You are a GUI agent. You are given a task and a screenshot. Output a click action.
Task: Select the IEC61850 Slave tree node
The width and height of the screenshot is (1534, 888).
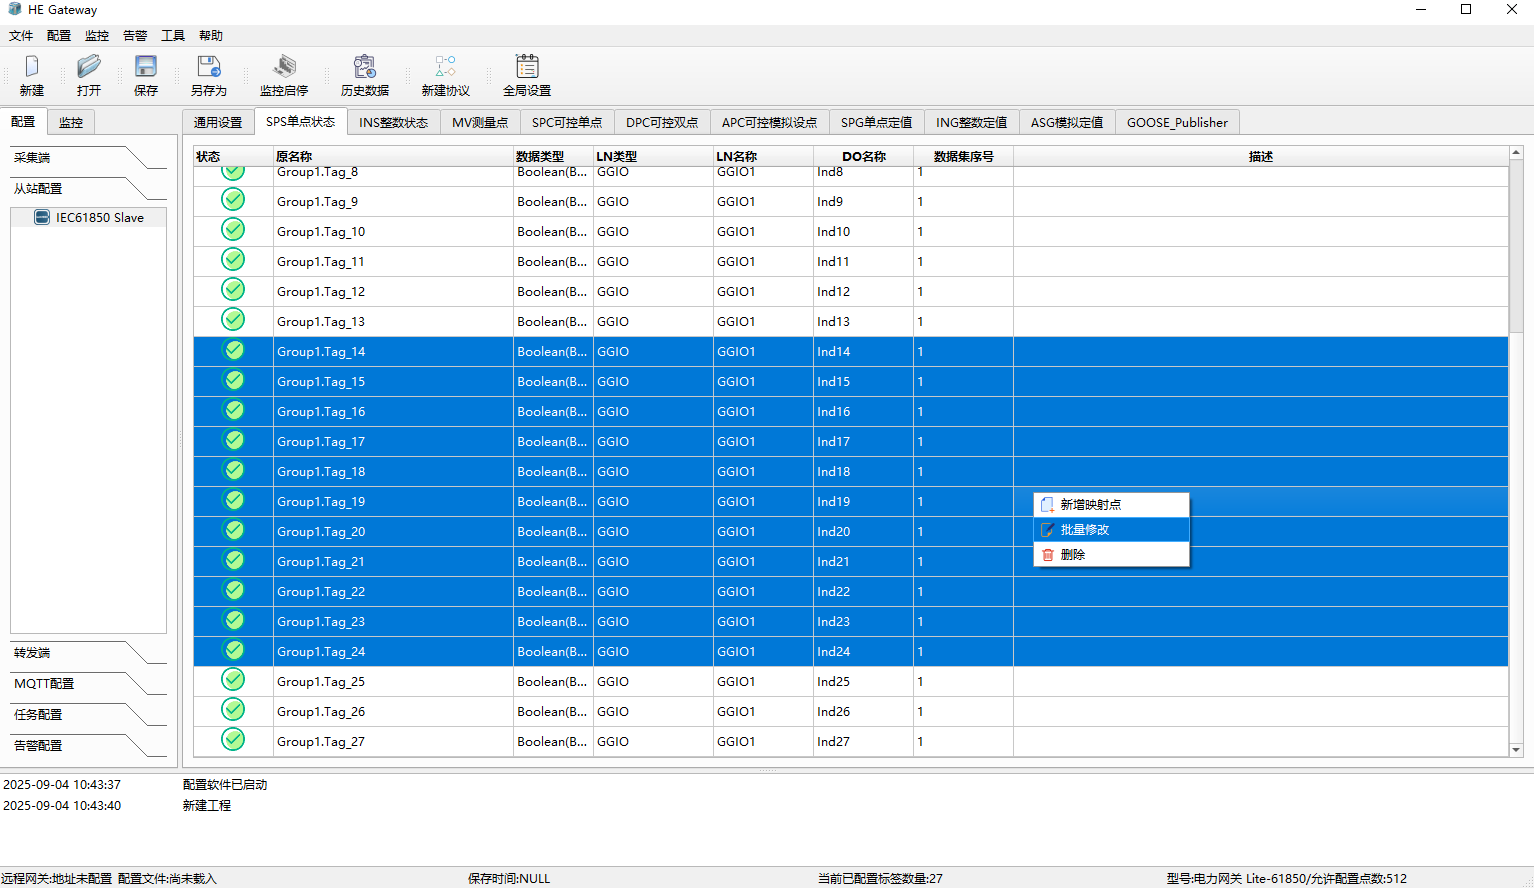[99, 218]
